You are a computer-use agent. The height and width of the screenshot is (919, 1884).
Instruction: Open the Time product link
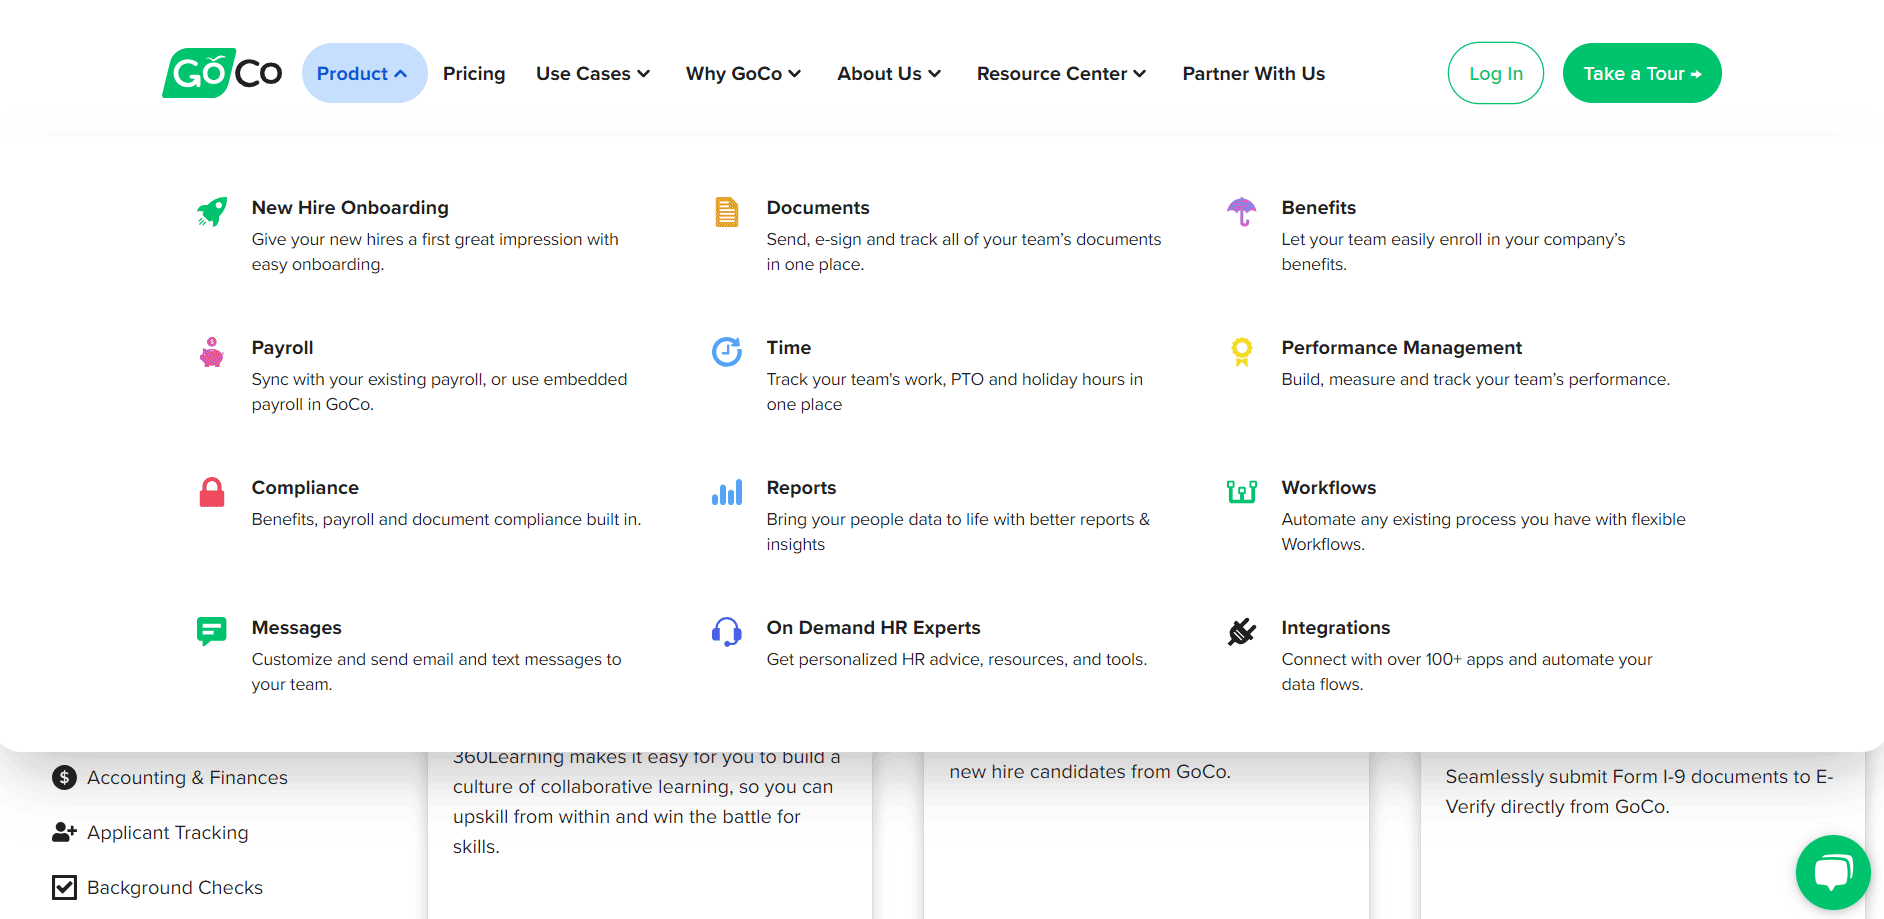(789, 347)
